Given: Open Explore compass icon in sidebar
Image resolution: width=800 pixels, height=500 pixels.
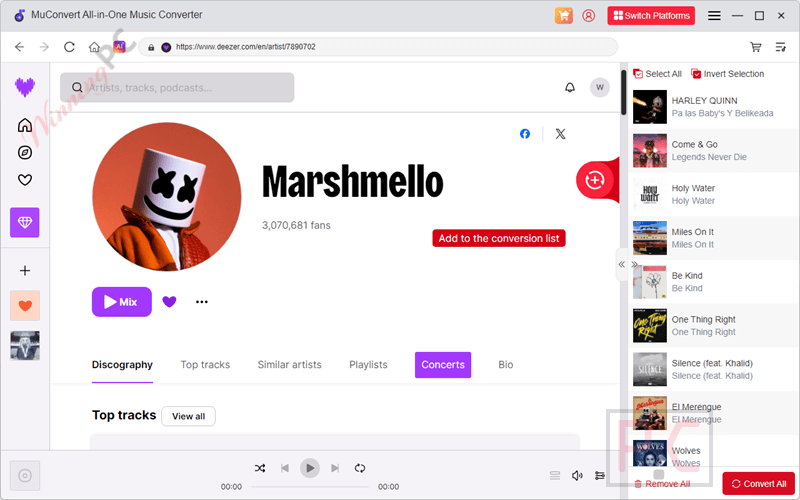Looking at the screenshot, I should [24, 152].
